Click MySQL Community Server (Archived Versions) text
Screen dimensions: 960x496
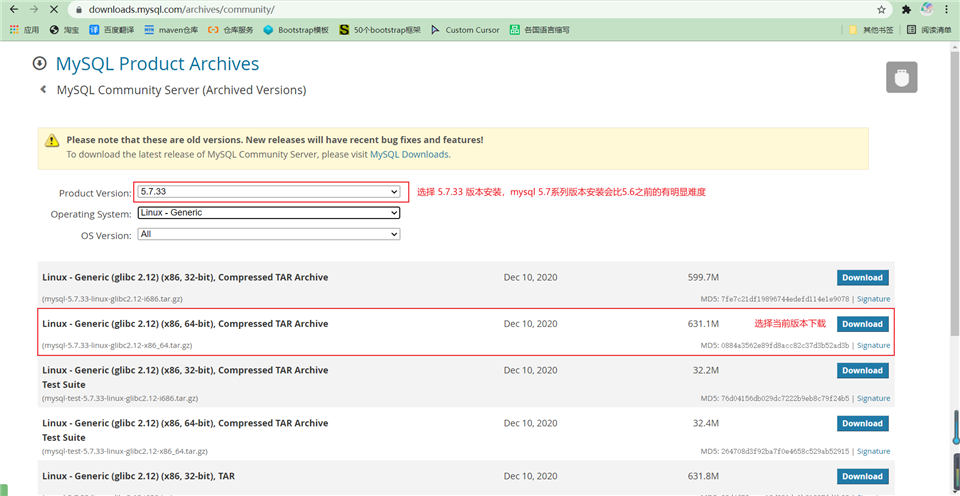click(181, 90)
